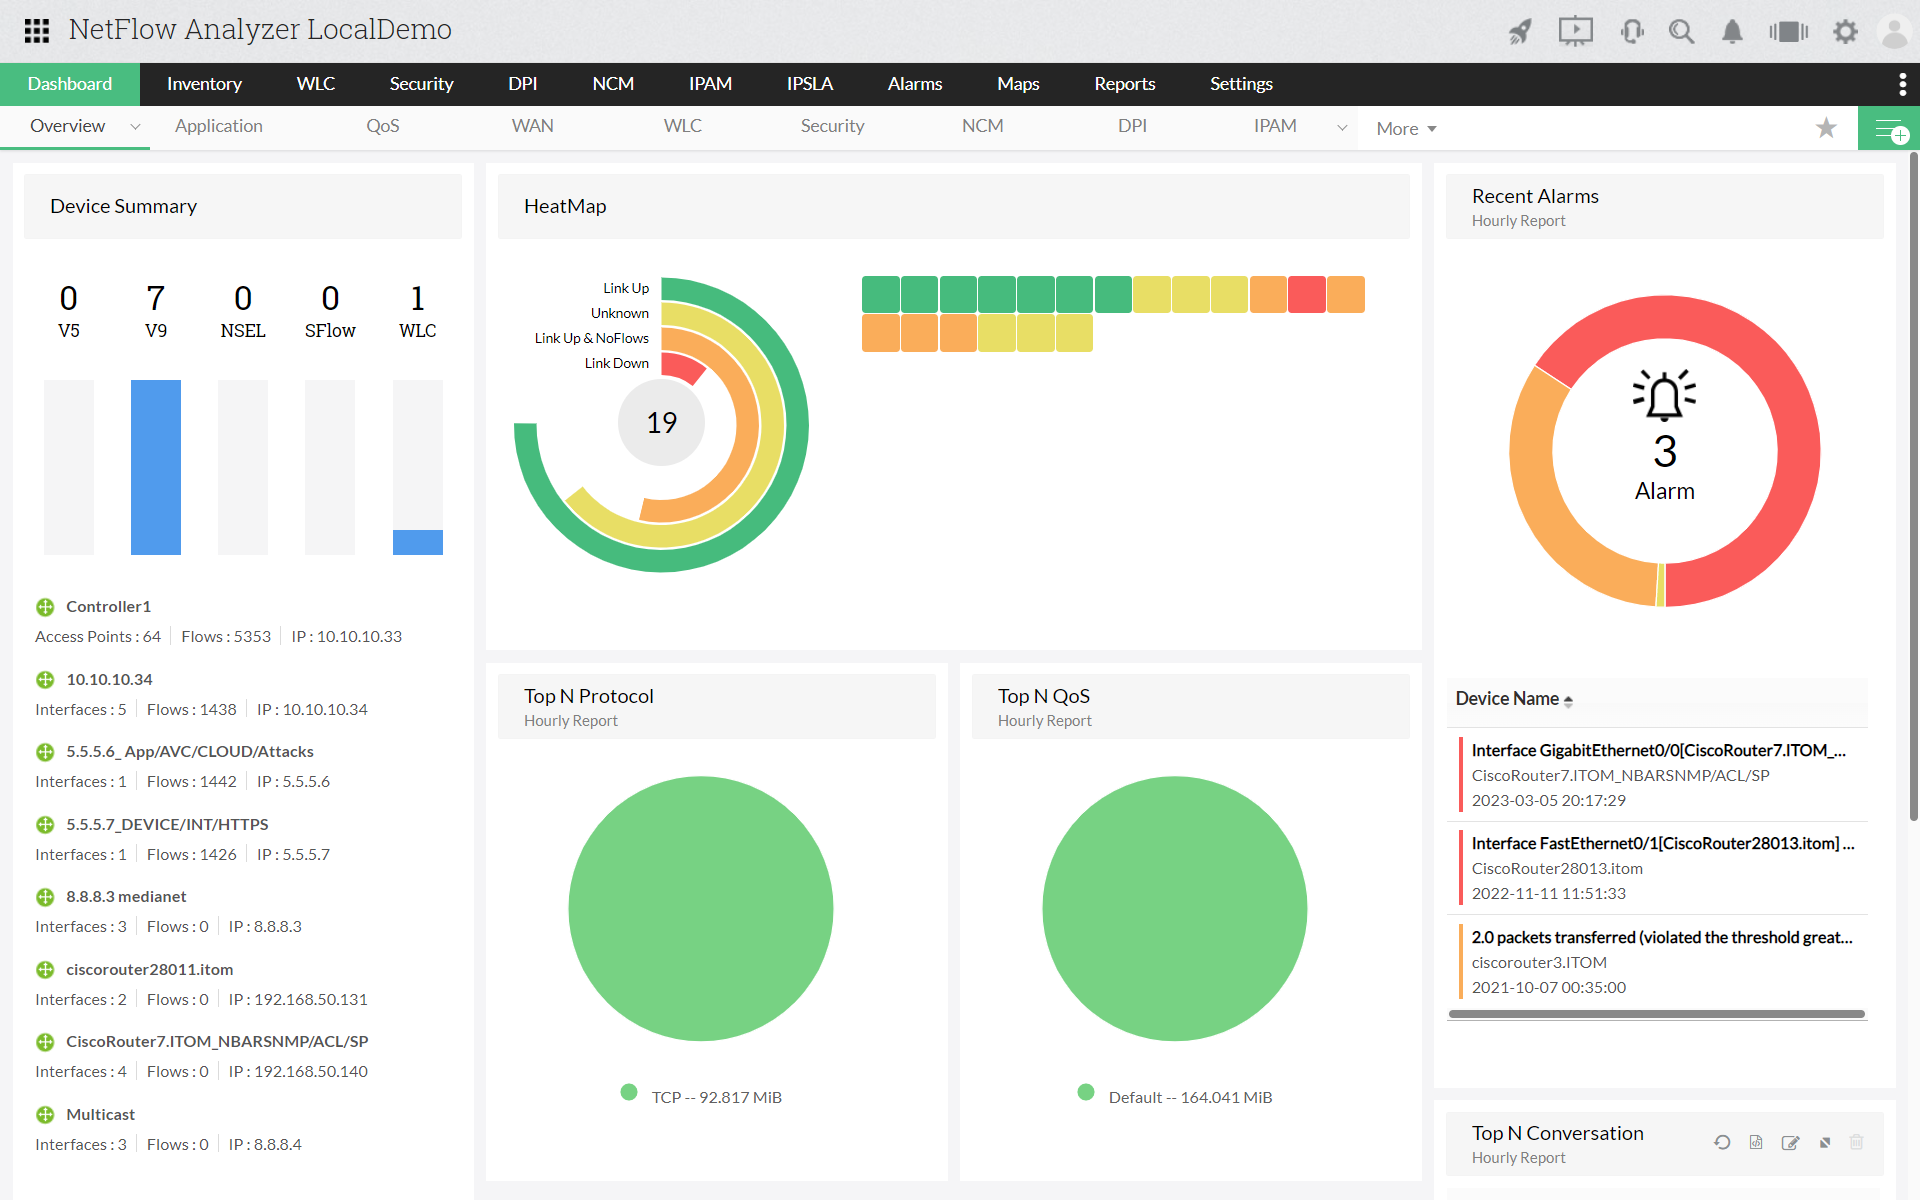Select the display/monitor icon in header
This screenshot has height=1200, width=1920.
pyautogui.click(x=1574, y=30)
